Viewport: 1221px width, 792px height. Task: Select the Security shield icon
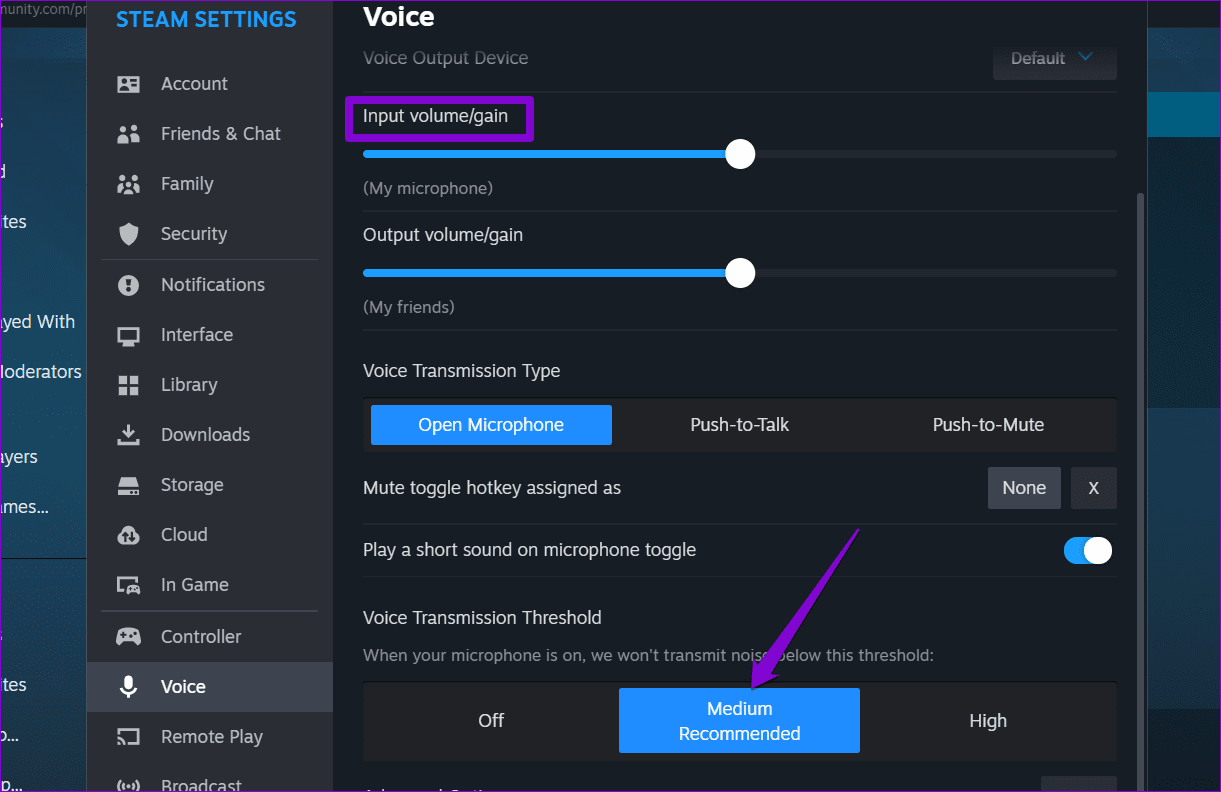click(128, 234)
